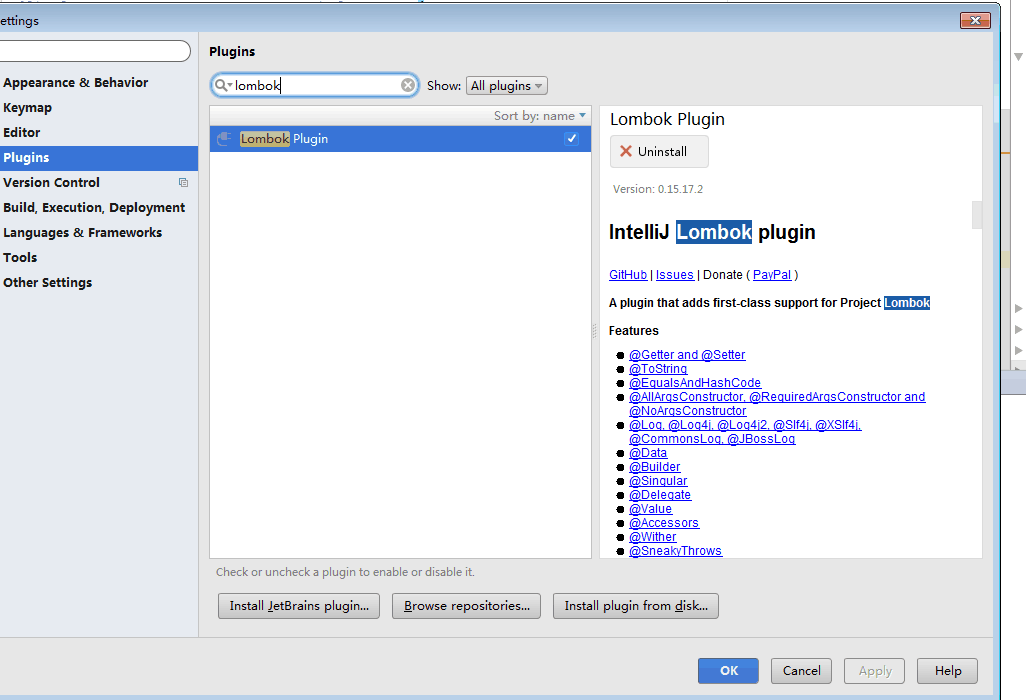Clear the plugin search field text
The height and width of the screenshot is (700, 1026).
408,86
